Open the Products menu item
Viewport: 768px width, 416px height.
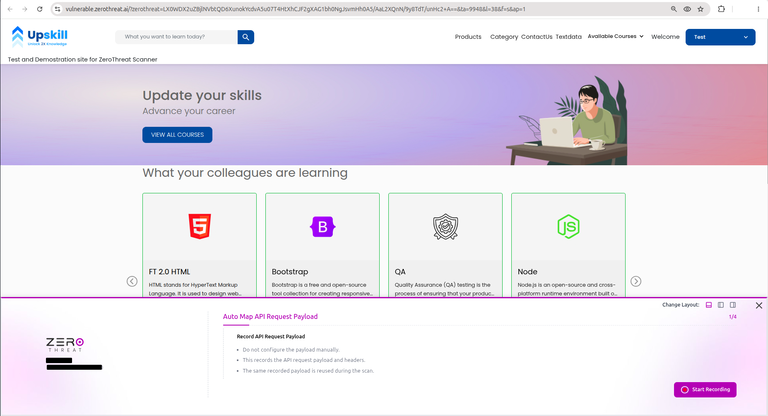(468, 37)
